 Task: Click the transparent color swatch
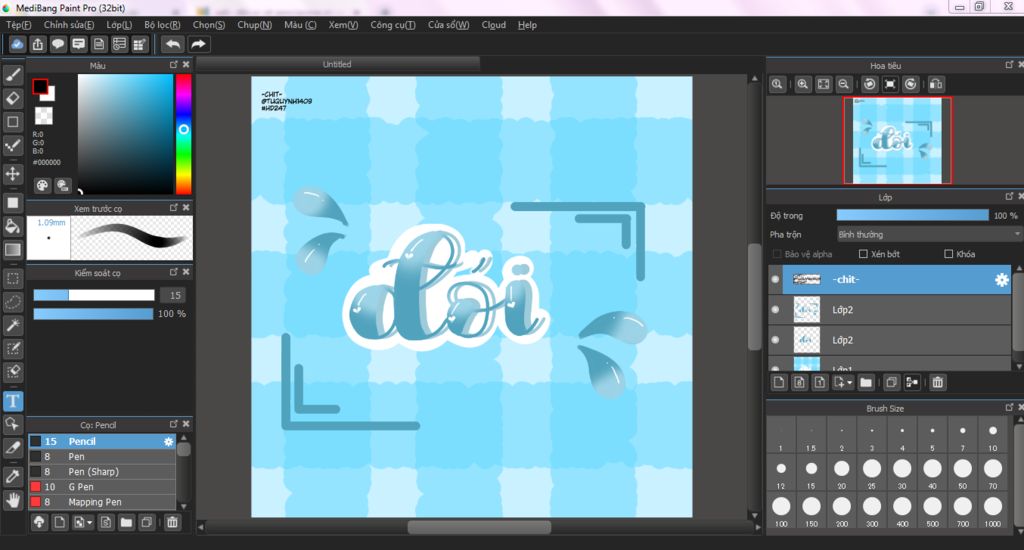43,116
